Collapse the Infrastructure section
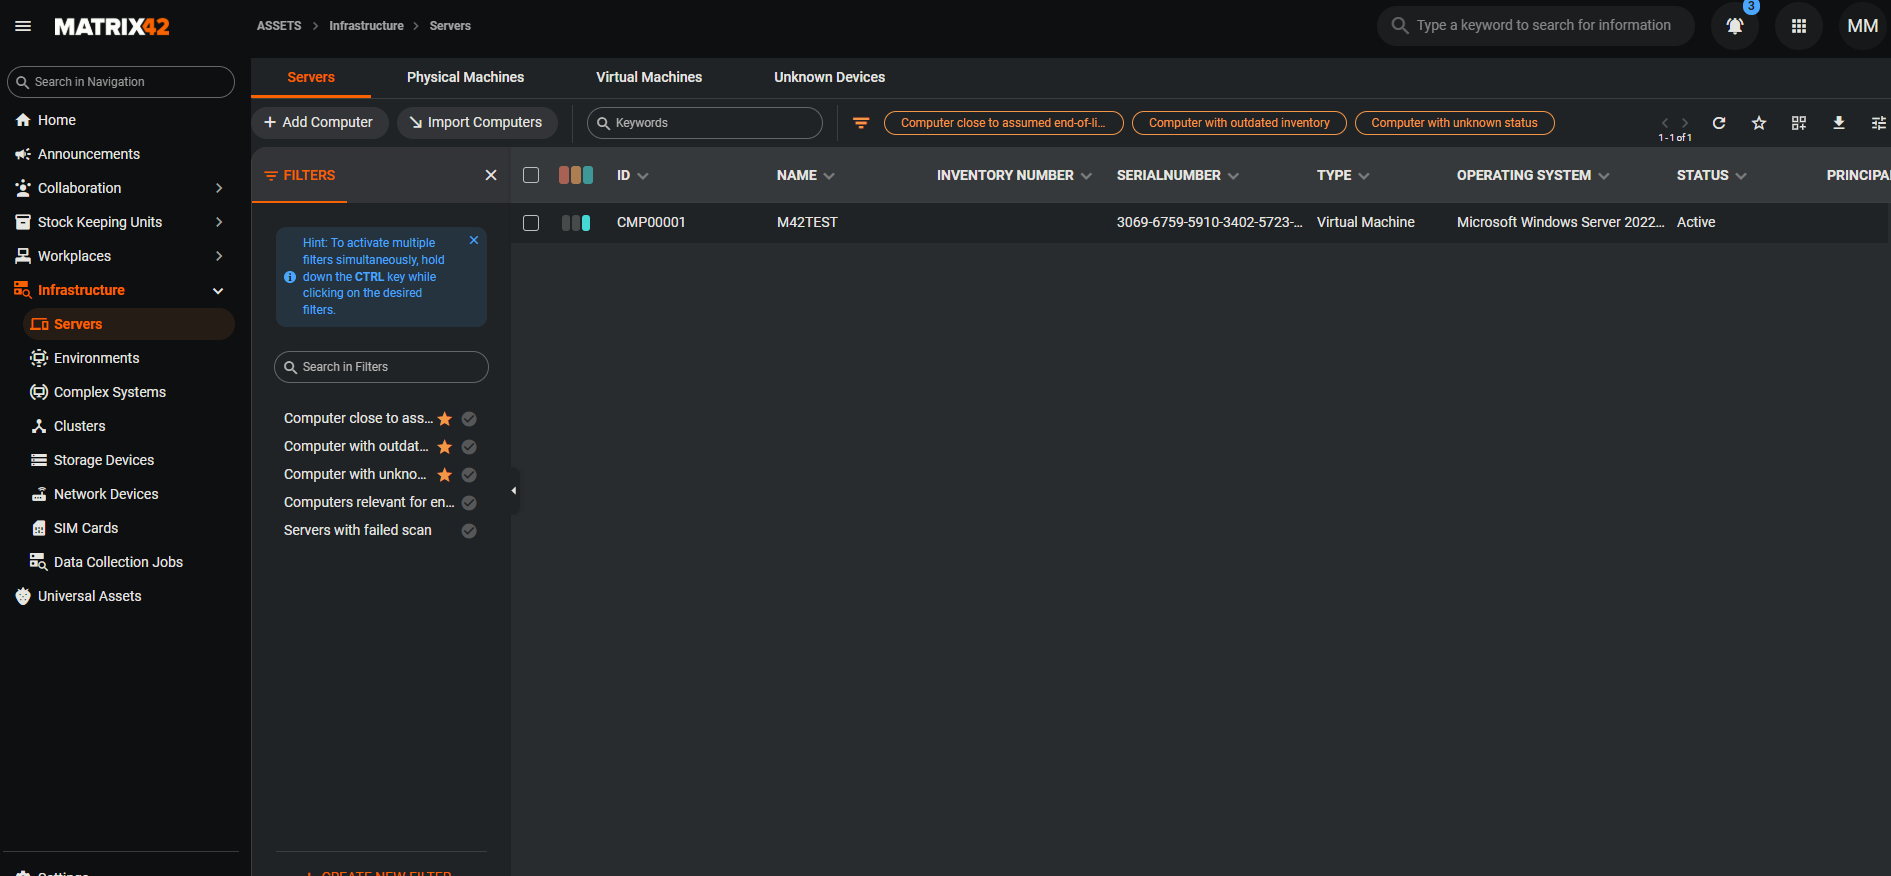1891x876 pixels. coord(218,291)
